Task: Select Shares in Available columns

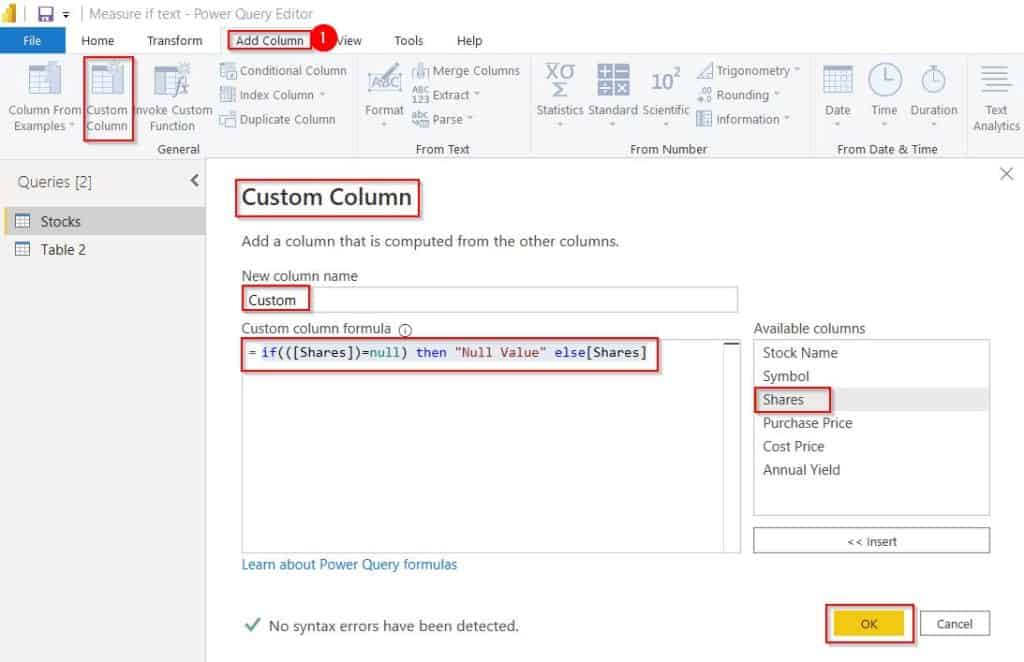Action: tap(871, 400)
